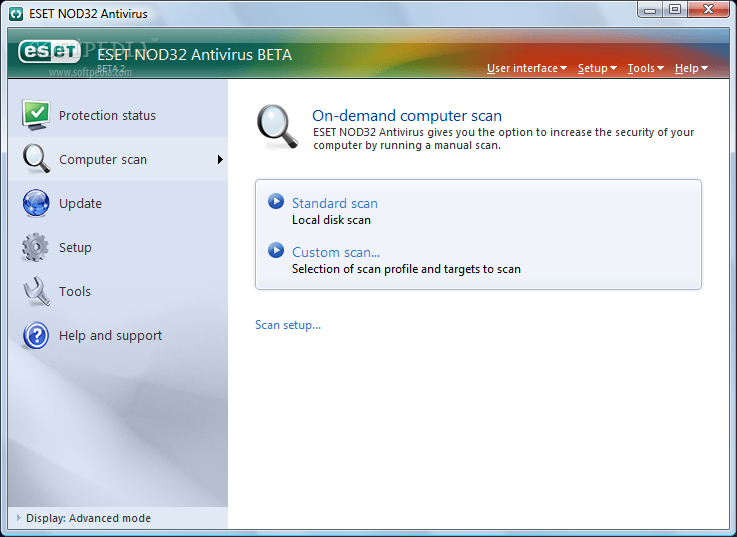This screenshot has height=537, width=737.
Task: Click the ESET title bar application icon
Action: click(x=16, y=14)
